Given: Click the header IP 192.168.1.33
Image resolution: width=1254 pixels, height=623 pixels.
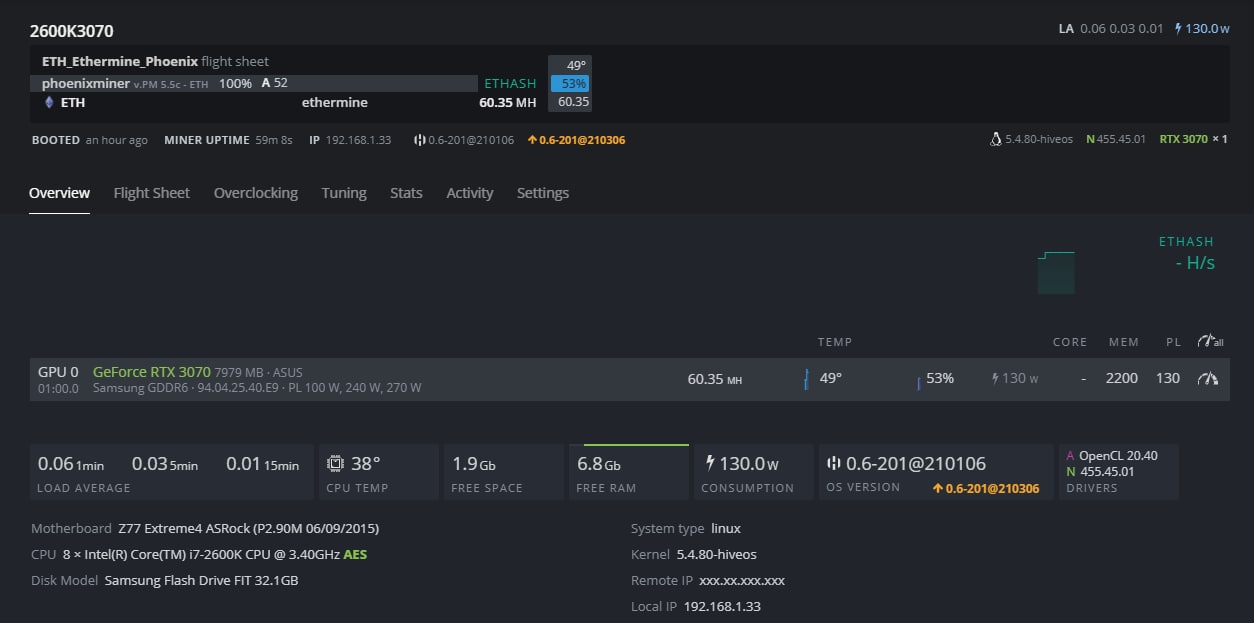Looking at the screenshot, I should coord(350,140).
